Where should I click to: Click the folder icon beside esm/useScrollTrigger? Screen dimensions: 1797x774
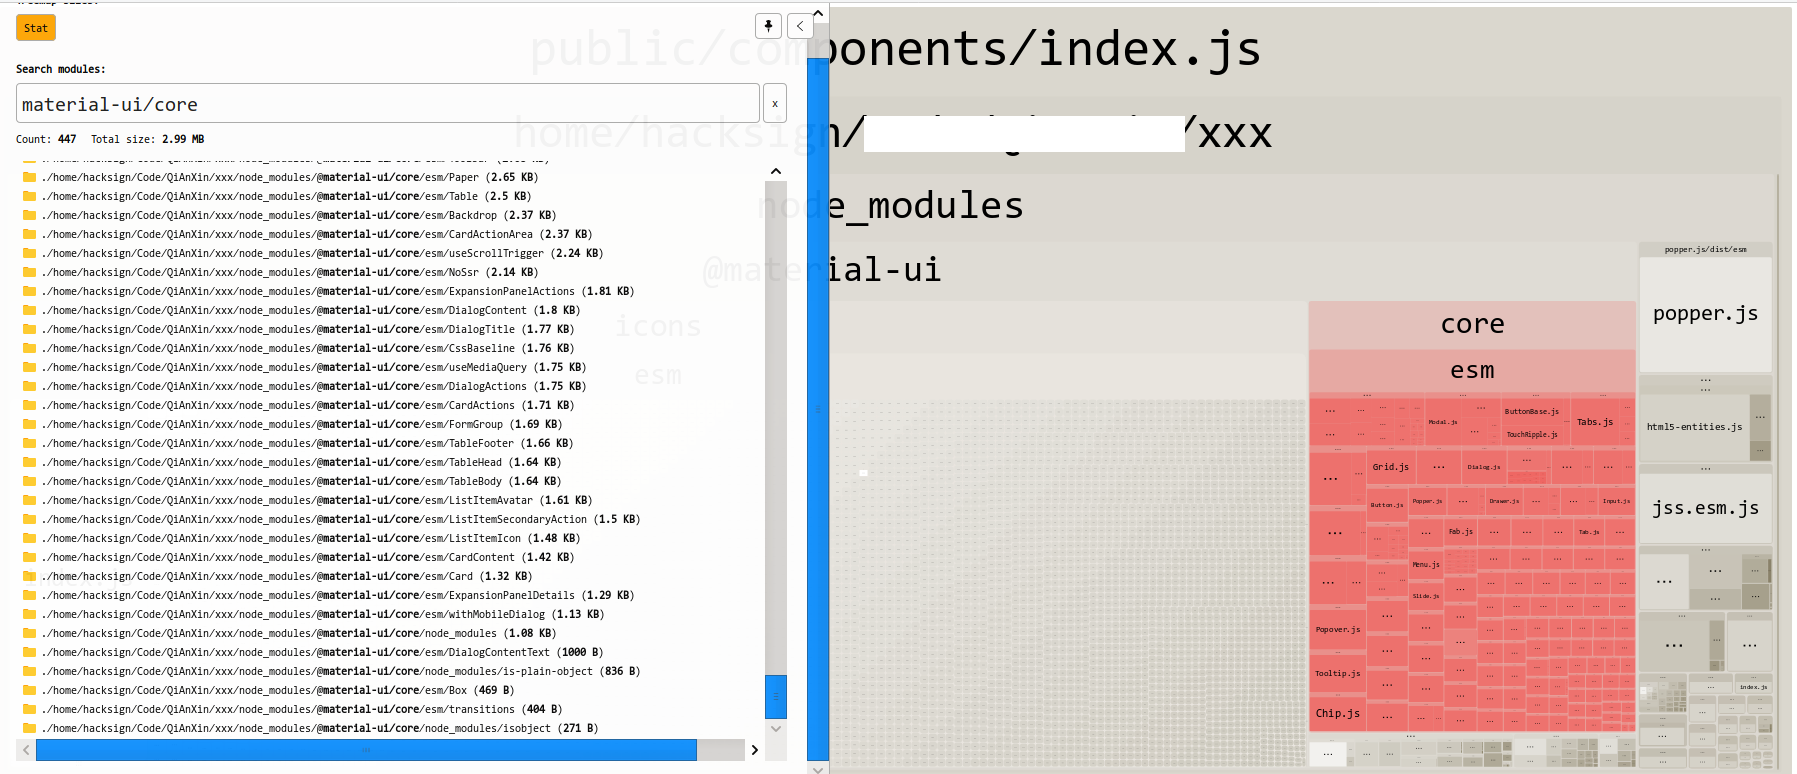pos(30,253)
